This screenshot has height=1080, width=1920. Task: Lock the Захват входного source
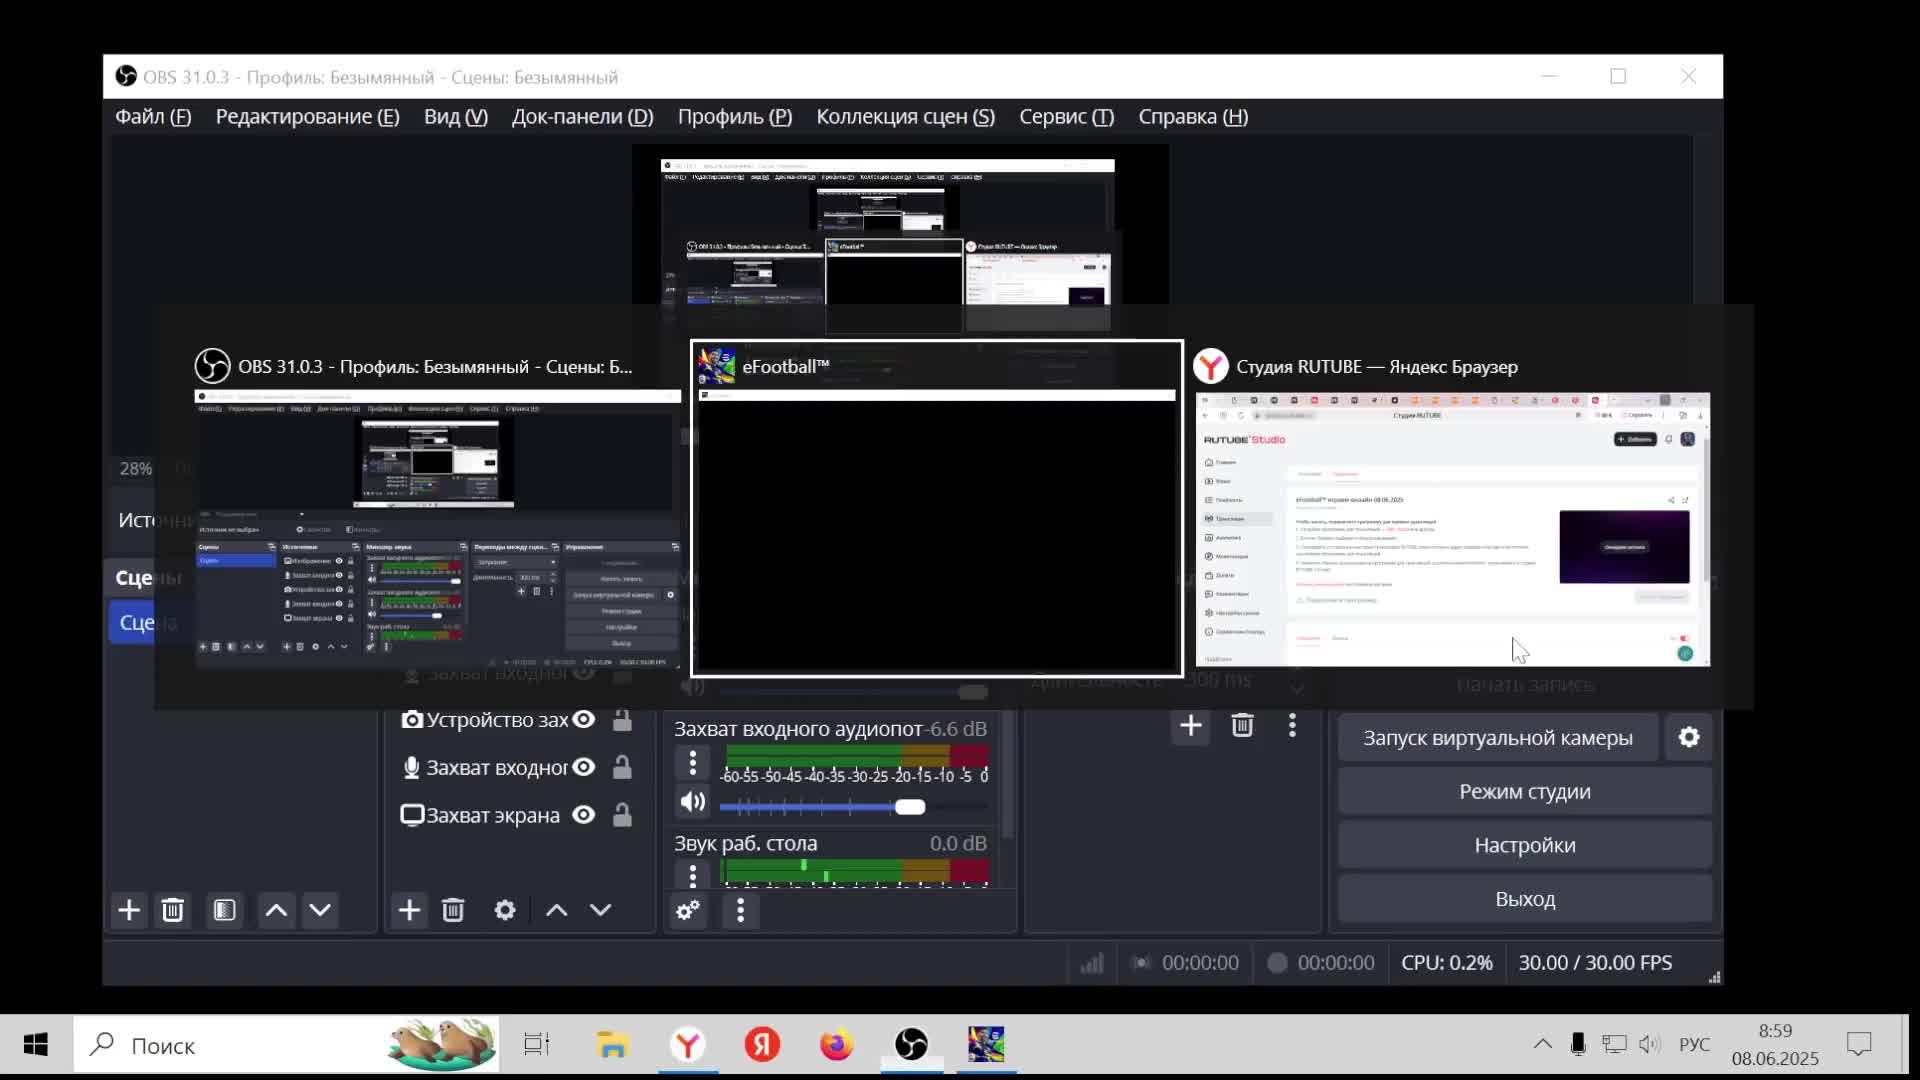622,767
